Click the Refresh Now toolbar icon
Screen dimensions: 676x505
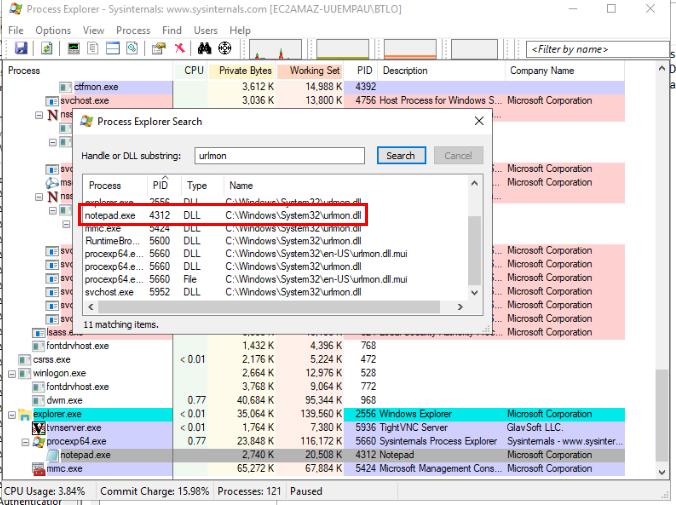coord(47,48)
